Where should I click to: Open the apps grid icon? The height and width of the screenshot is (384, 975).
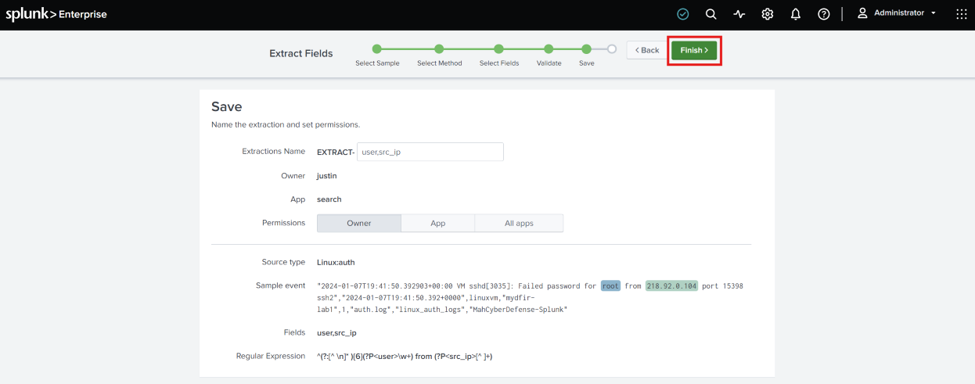(961, 14)
